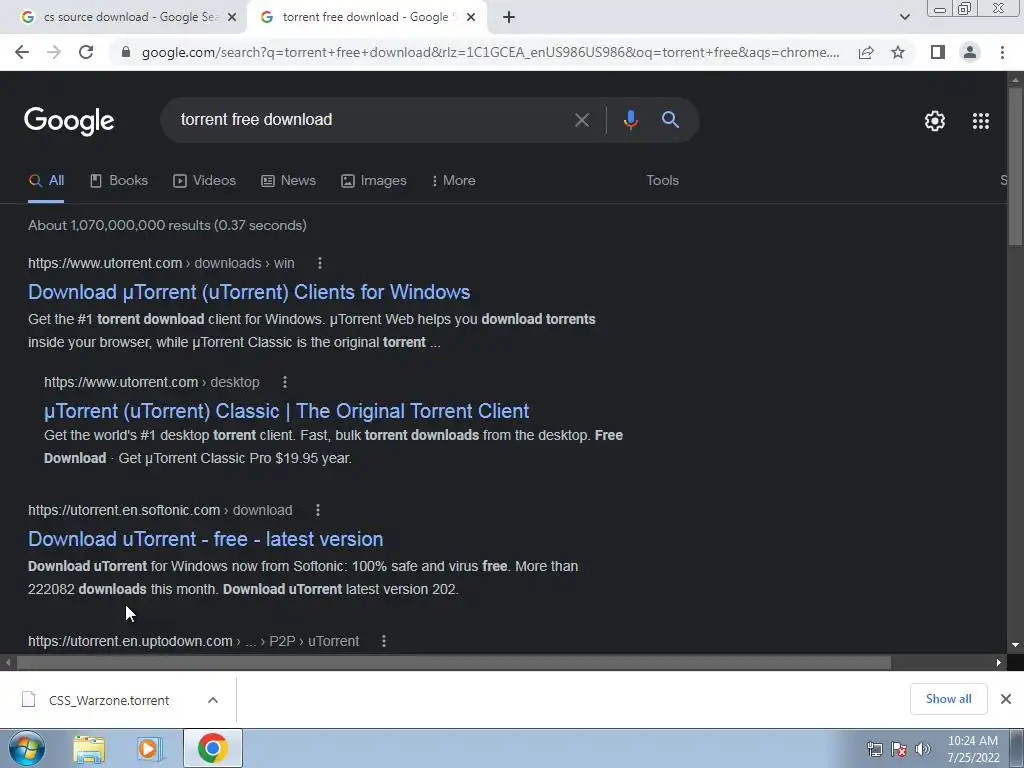Open the Windows Start menu
The height and width of the screenshot is (768, 1024).
click(x=27, y=748)
